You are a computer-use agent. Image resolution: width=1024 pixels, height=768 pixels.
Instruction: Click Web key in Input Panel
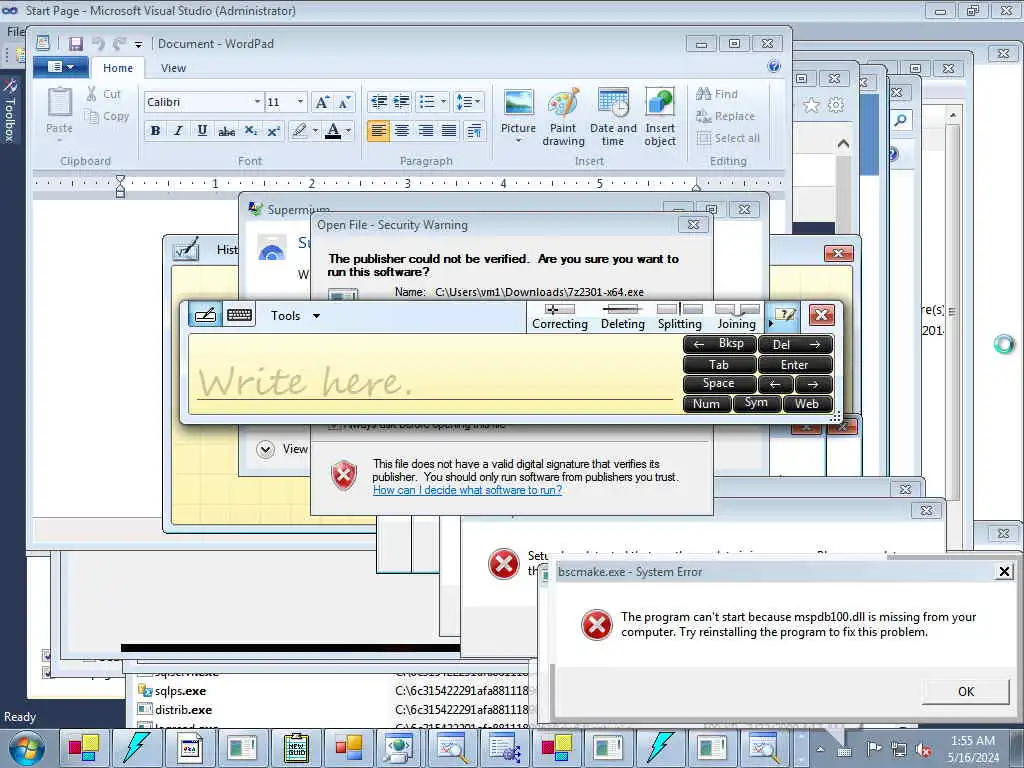click(x=807, y=404)
